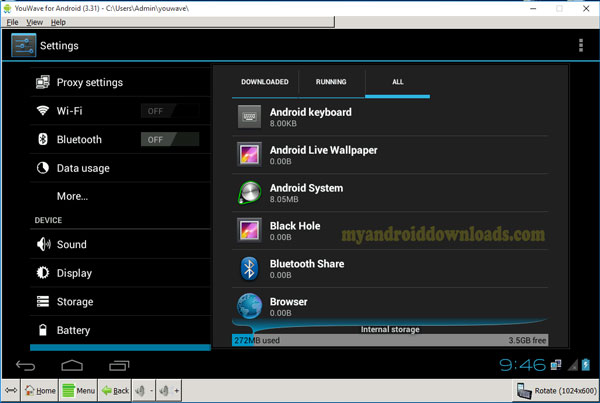Click the Back toolbar button
The width and height of the screenshot is (600, 403).
tap(115, 390)
